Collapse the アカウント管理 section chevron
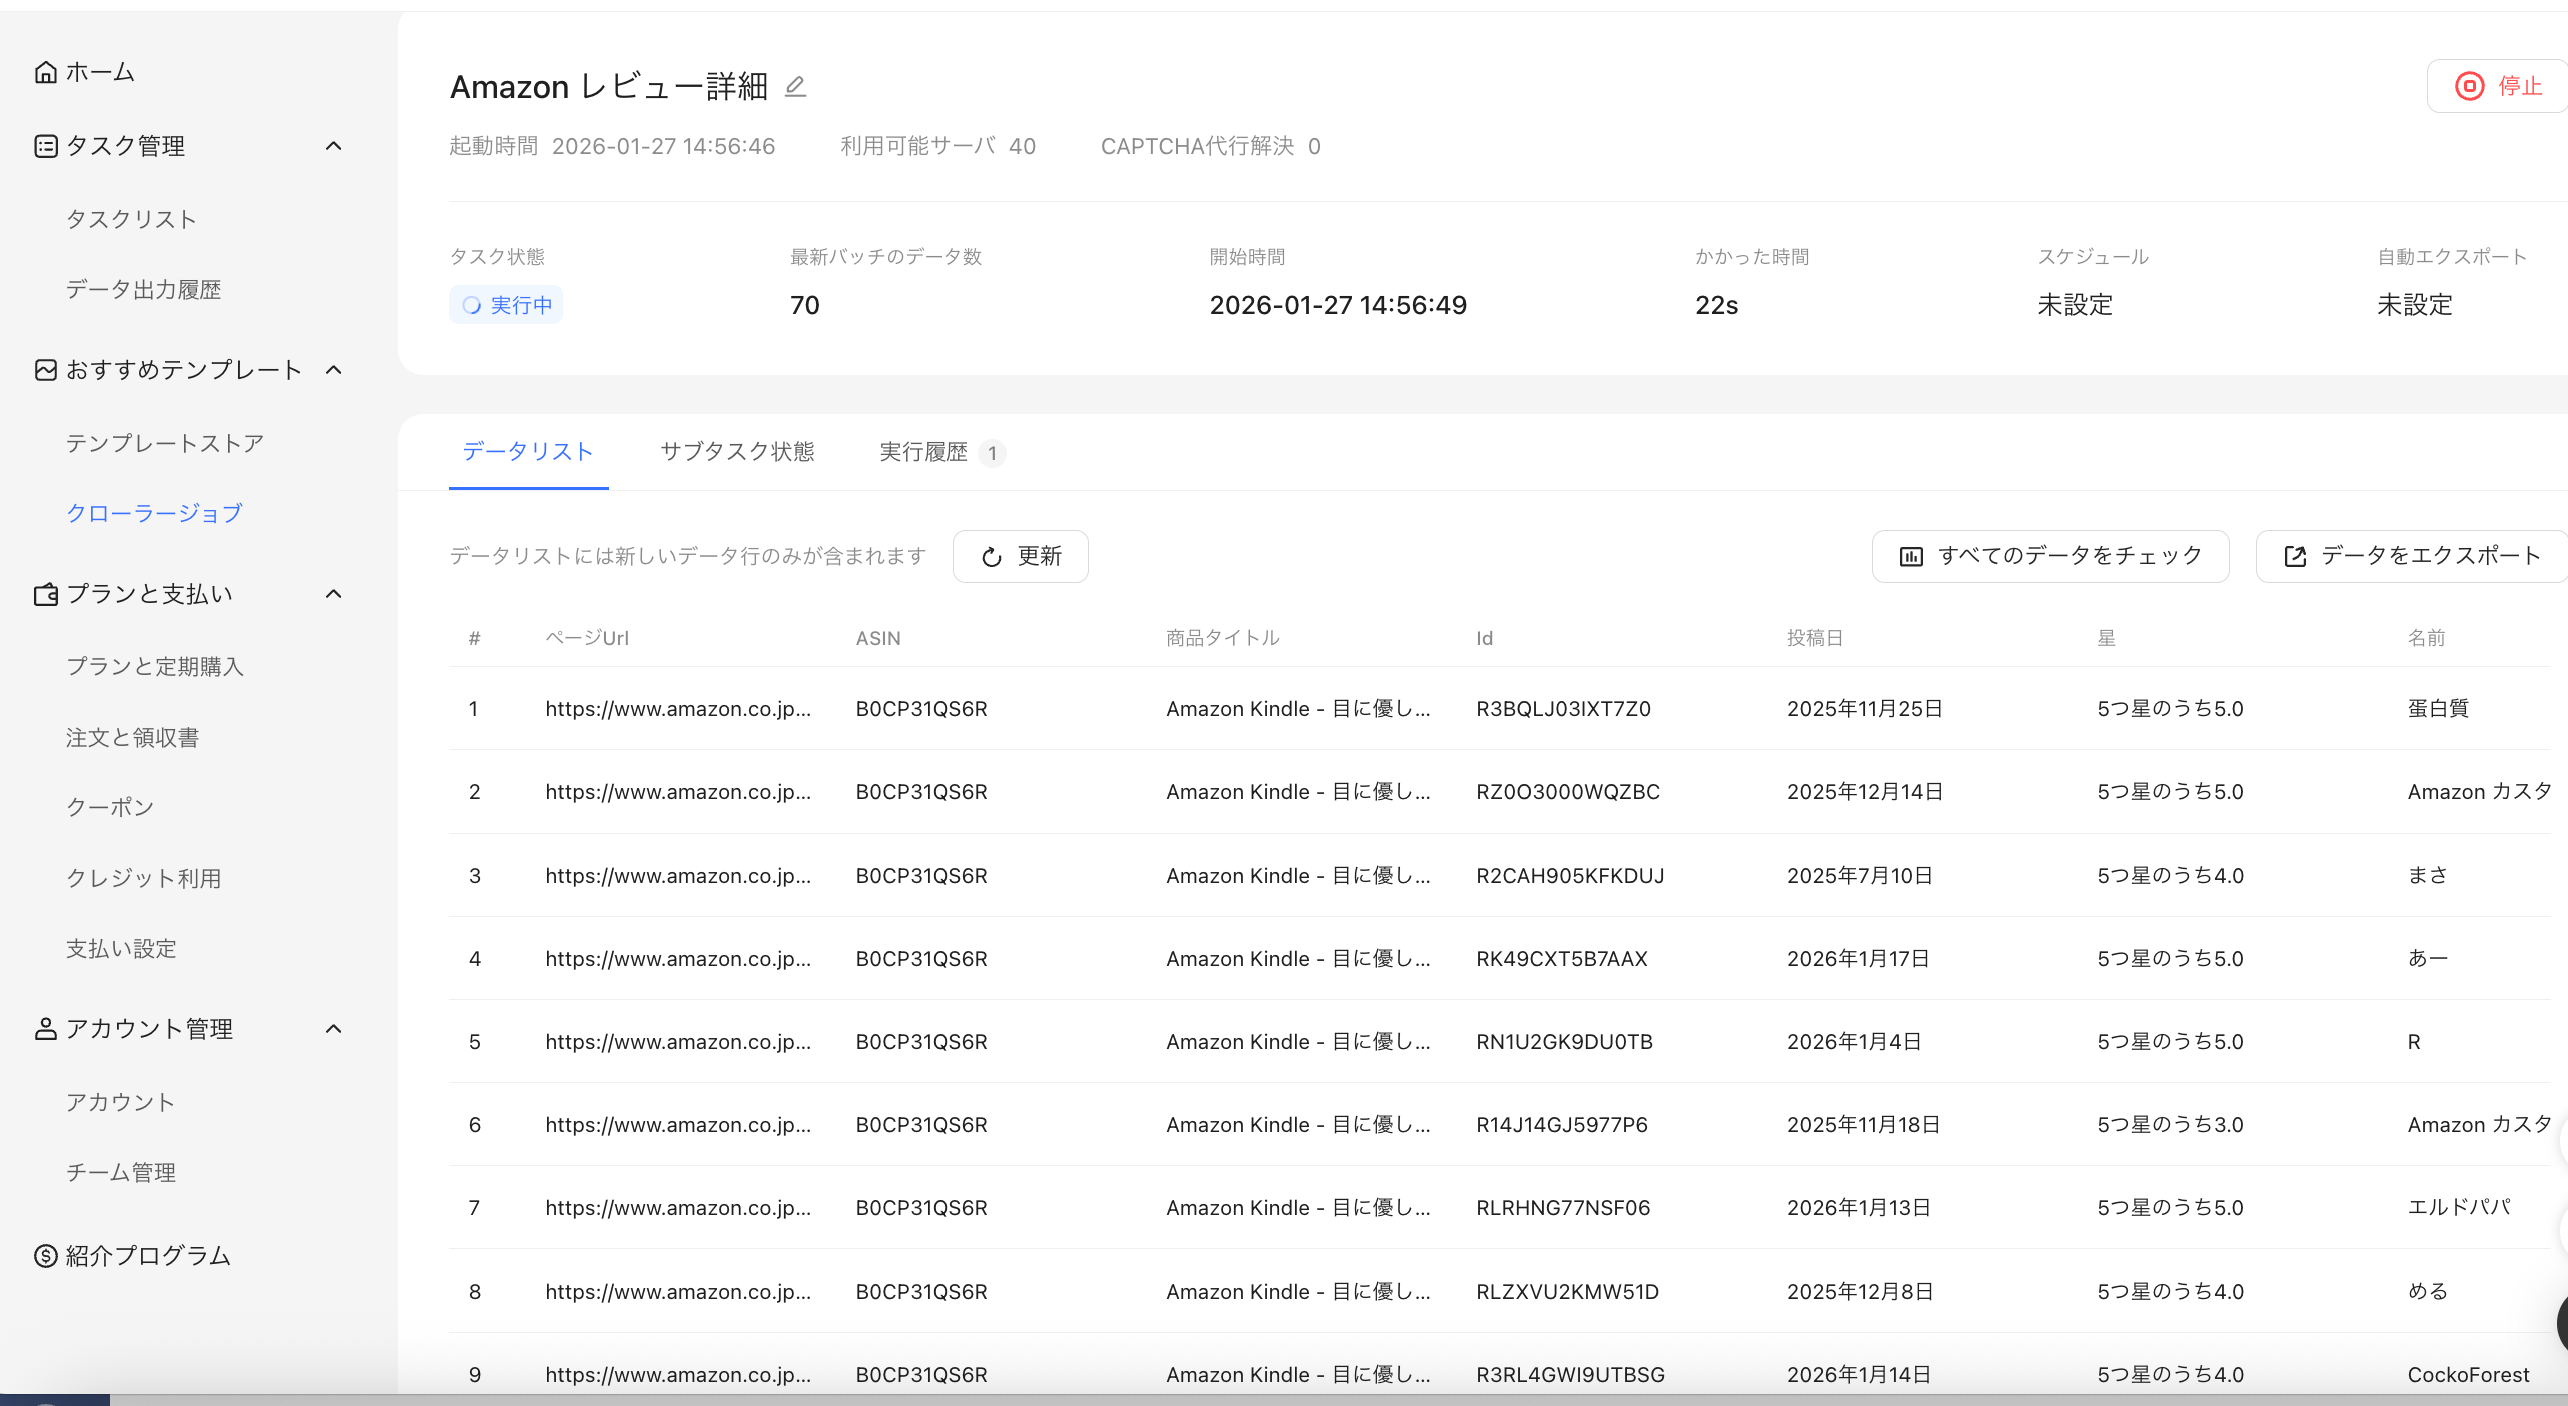 (x=334, y=1029)
